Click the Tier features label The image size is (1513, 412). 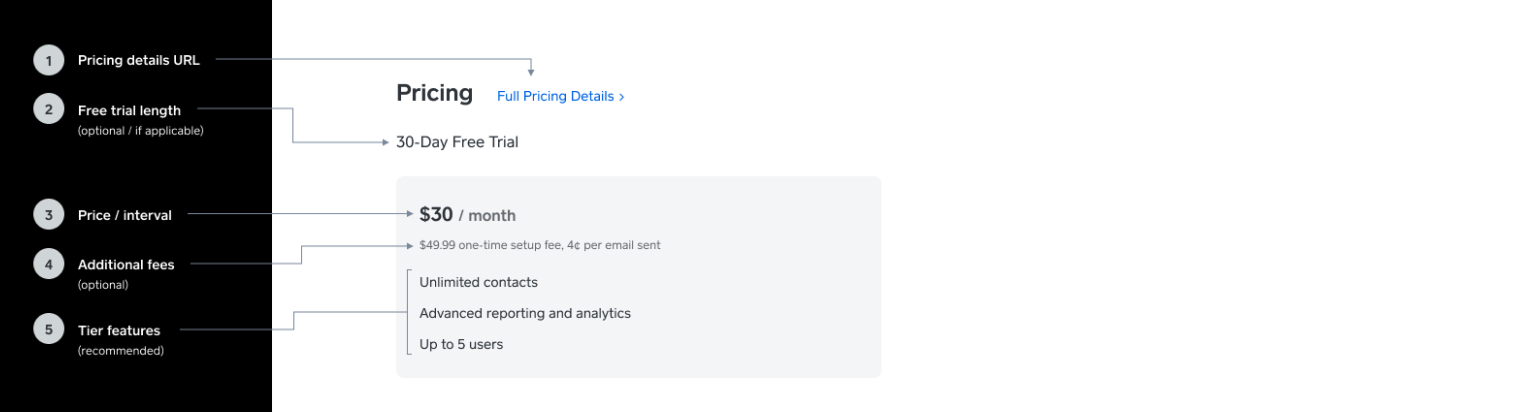pos(119,330)
